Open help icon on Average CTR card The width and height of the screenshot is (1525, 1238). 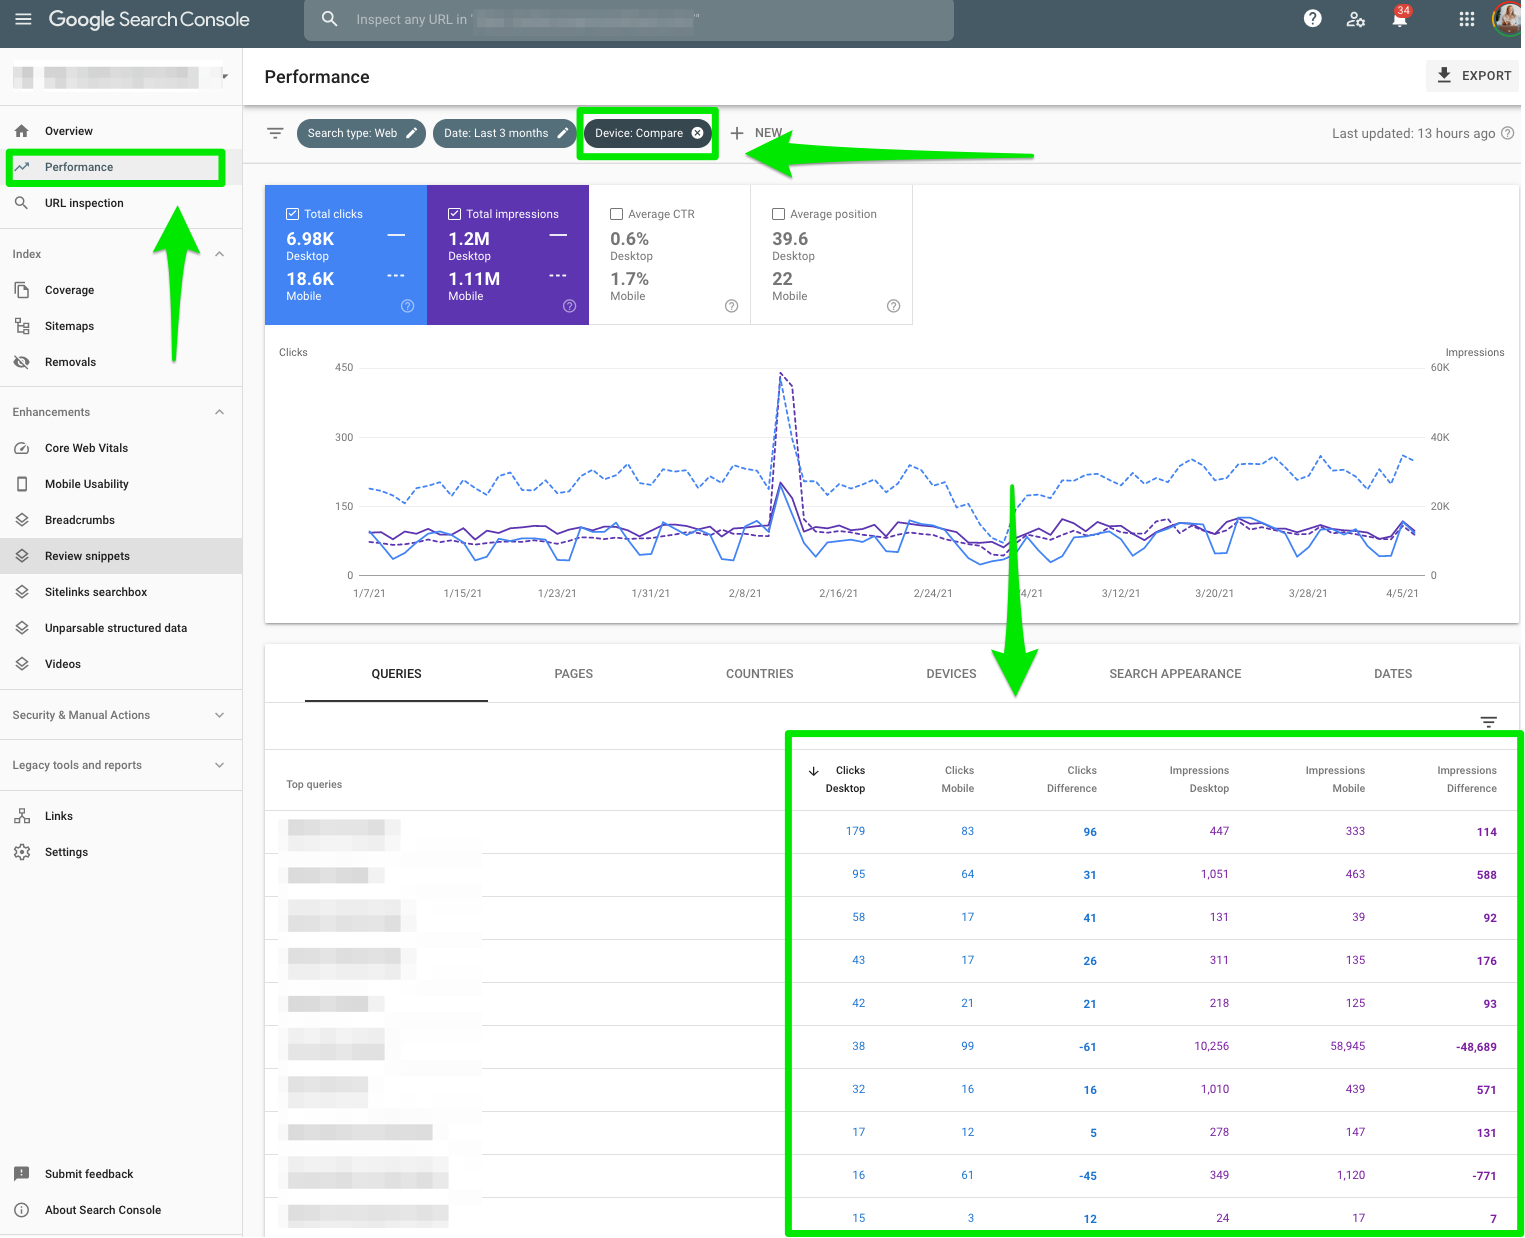[x=731, y=306]
